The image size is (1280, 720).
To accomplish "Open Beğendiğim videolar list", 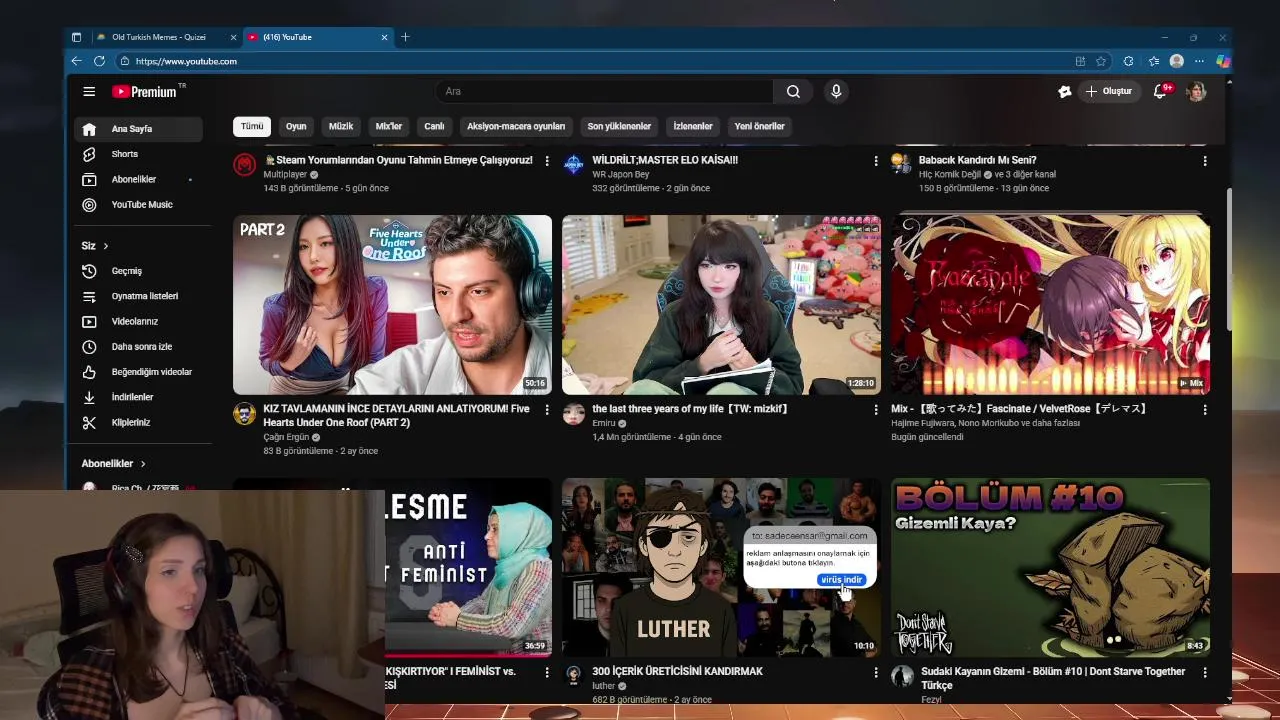I will [x=138, y=372].
